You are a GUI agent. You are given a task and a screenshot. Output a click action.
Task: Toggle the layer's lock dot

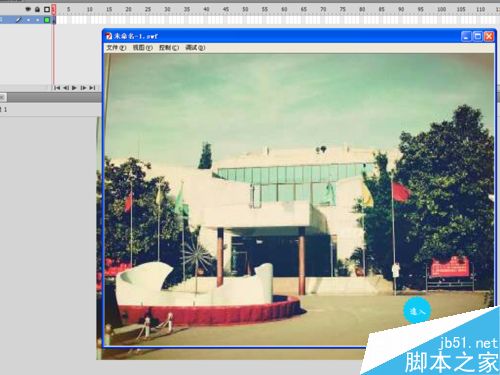point(37,20)
